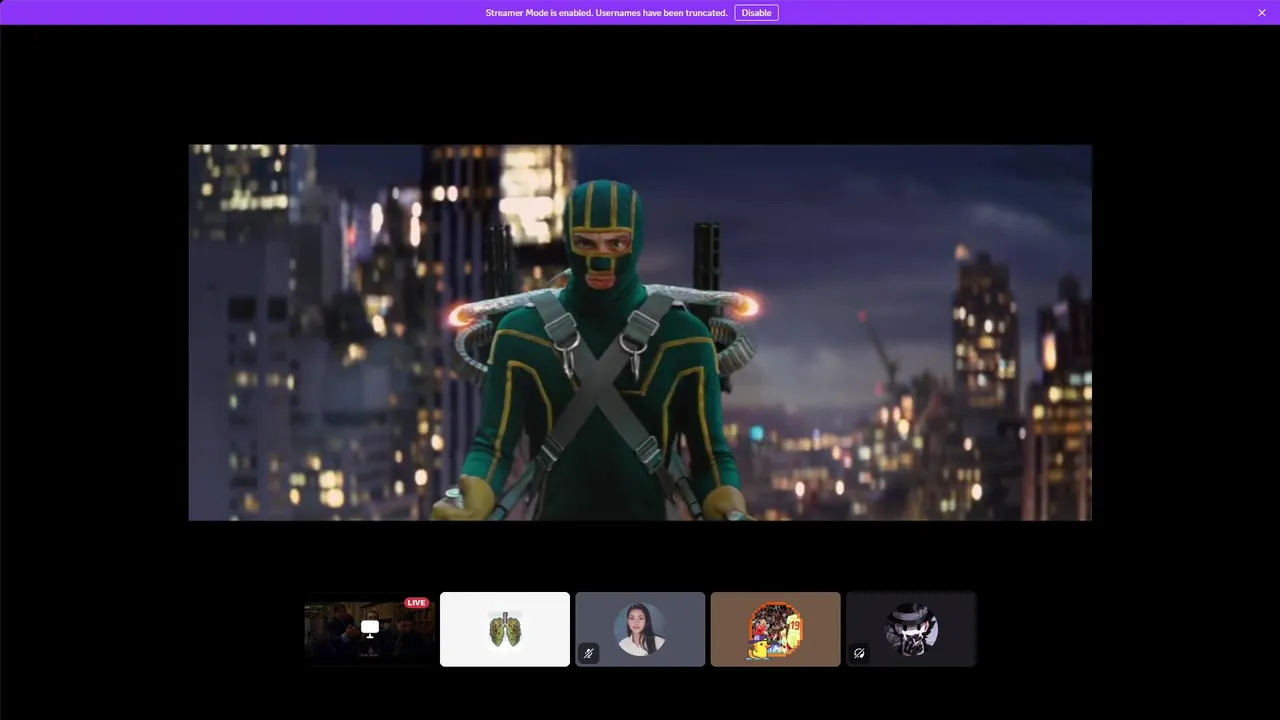Image resolution: width=1280 pixels, height=720 pixels.
Task: Click the red LIVE badge
Action: 417,603
